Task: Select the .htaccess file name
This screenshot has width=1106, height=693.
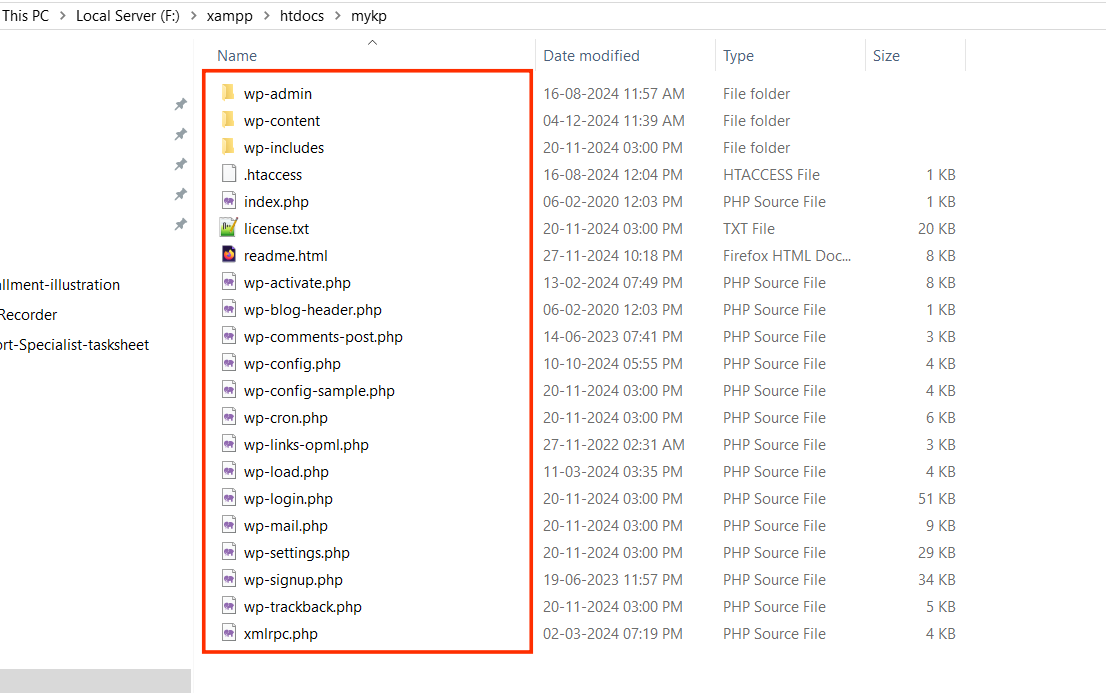Action: (x=272, y=175)
